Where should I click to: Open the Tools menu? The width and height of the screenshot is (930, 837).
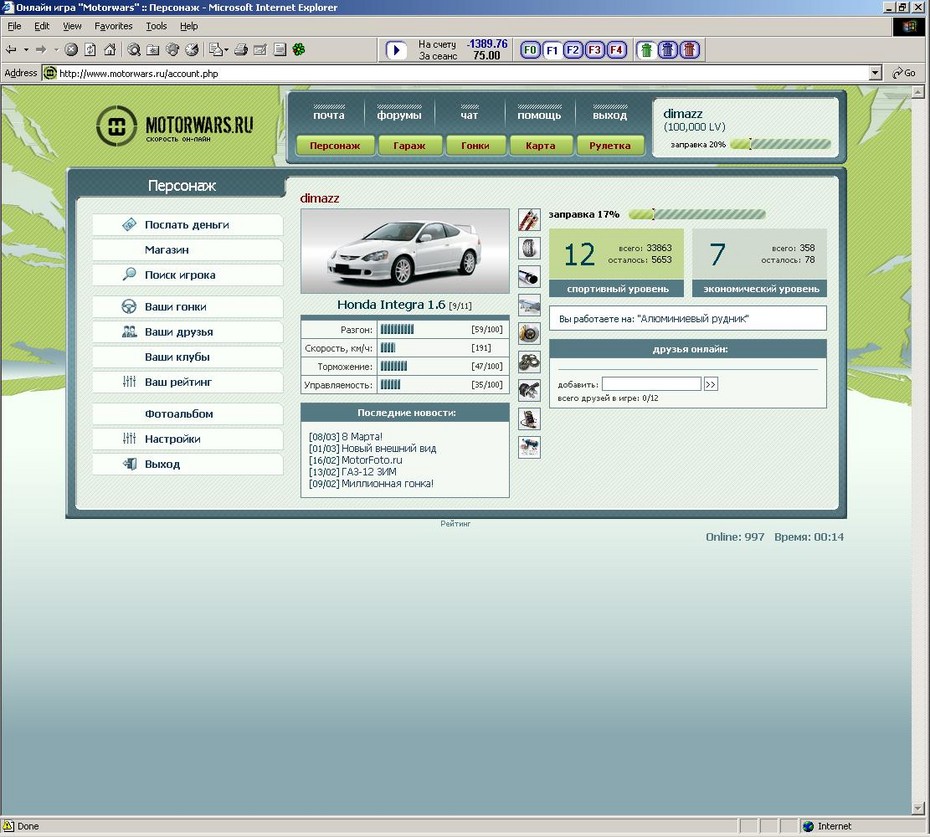pos(156,26)
